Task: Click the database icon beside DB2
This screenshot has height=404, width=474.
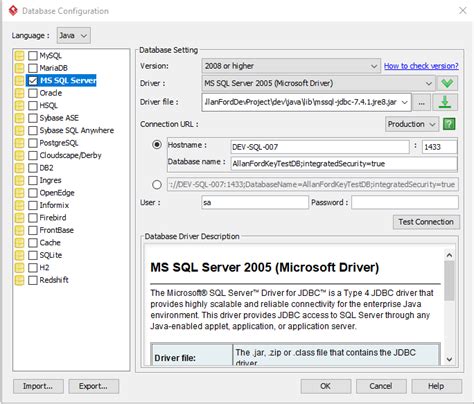Action: coord(19,168)
